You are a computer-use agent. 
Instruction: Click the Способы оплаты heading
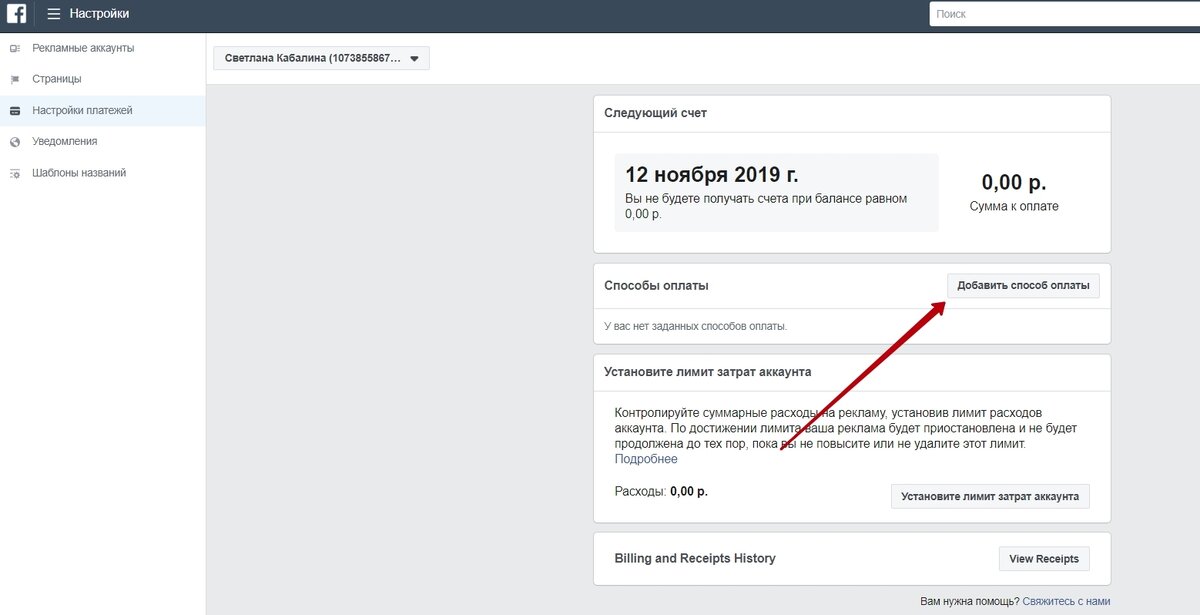(x=656, y=286)
